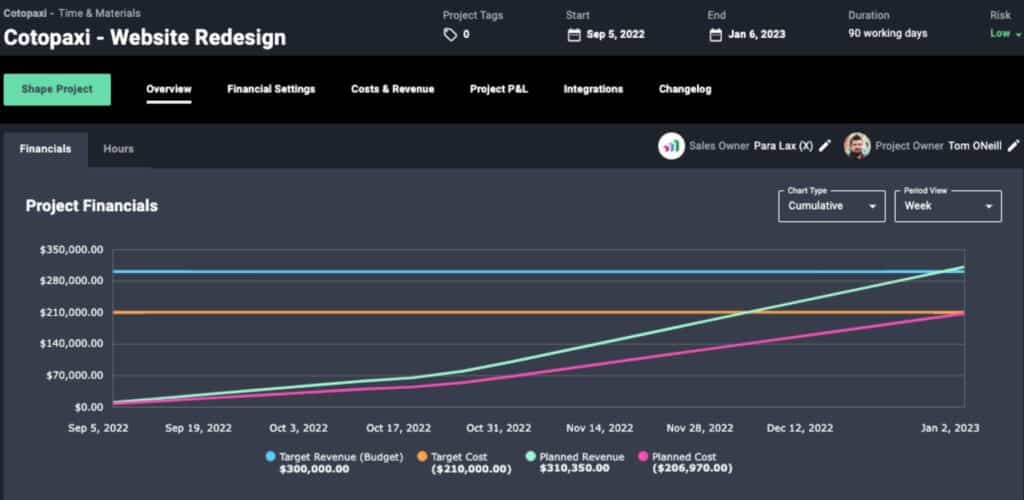Screen dimensions: 1024x500
Task: Click the End date calendar icon
Action: tap(715, 34)
